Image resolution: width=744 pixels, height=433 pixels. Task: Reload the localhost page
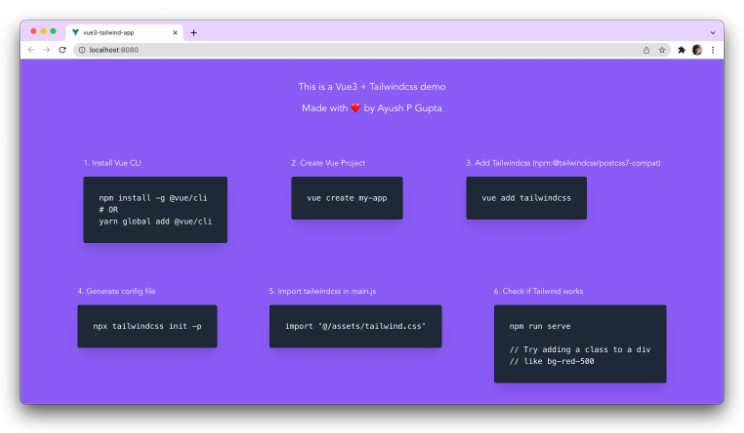[x=62, y=49]
